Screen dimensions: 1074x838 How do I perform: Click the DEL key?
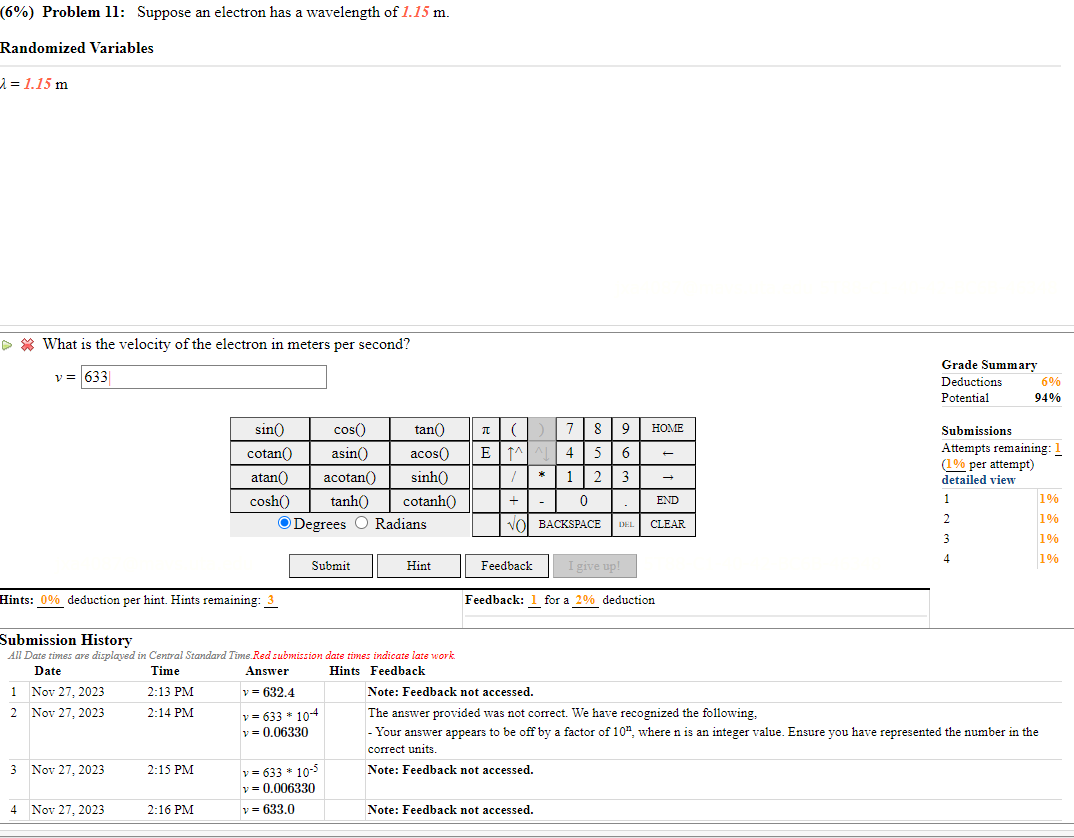(626, 525)
